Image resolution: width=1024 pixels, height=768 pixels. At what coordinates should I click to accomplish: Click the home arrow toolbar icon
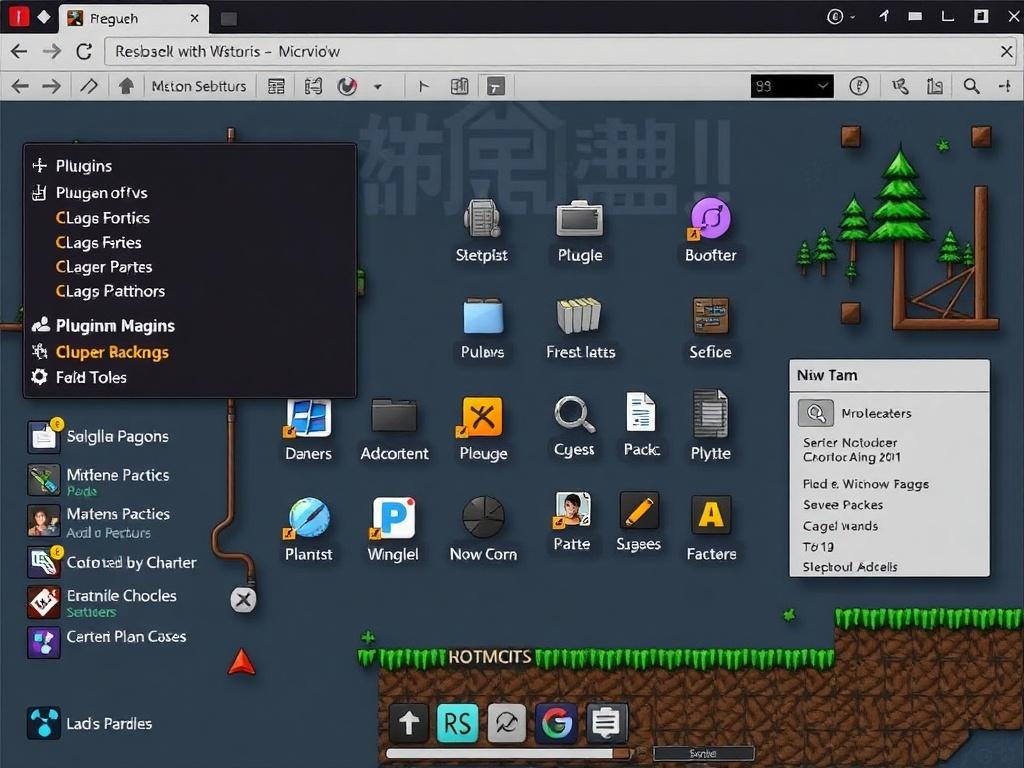click(126, 86)
